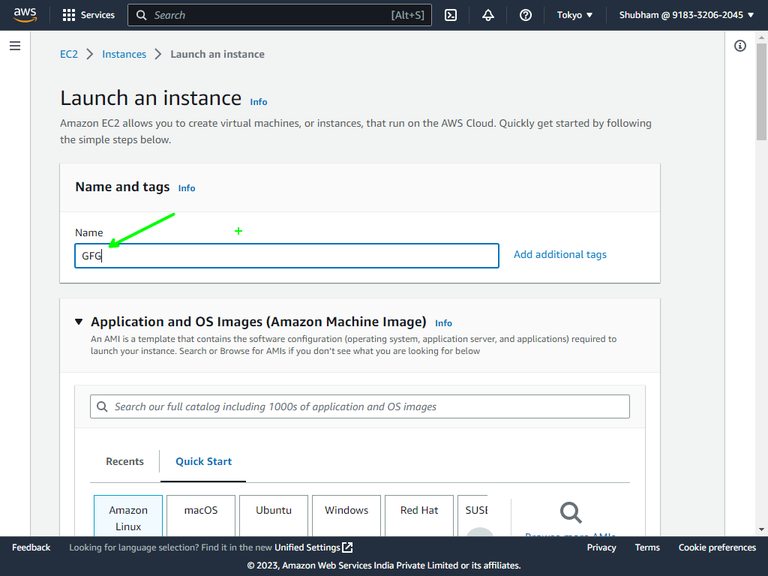
Task: Click the browse more AMIs magnifier icon
Action: click(x=571, y=513)
